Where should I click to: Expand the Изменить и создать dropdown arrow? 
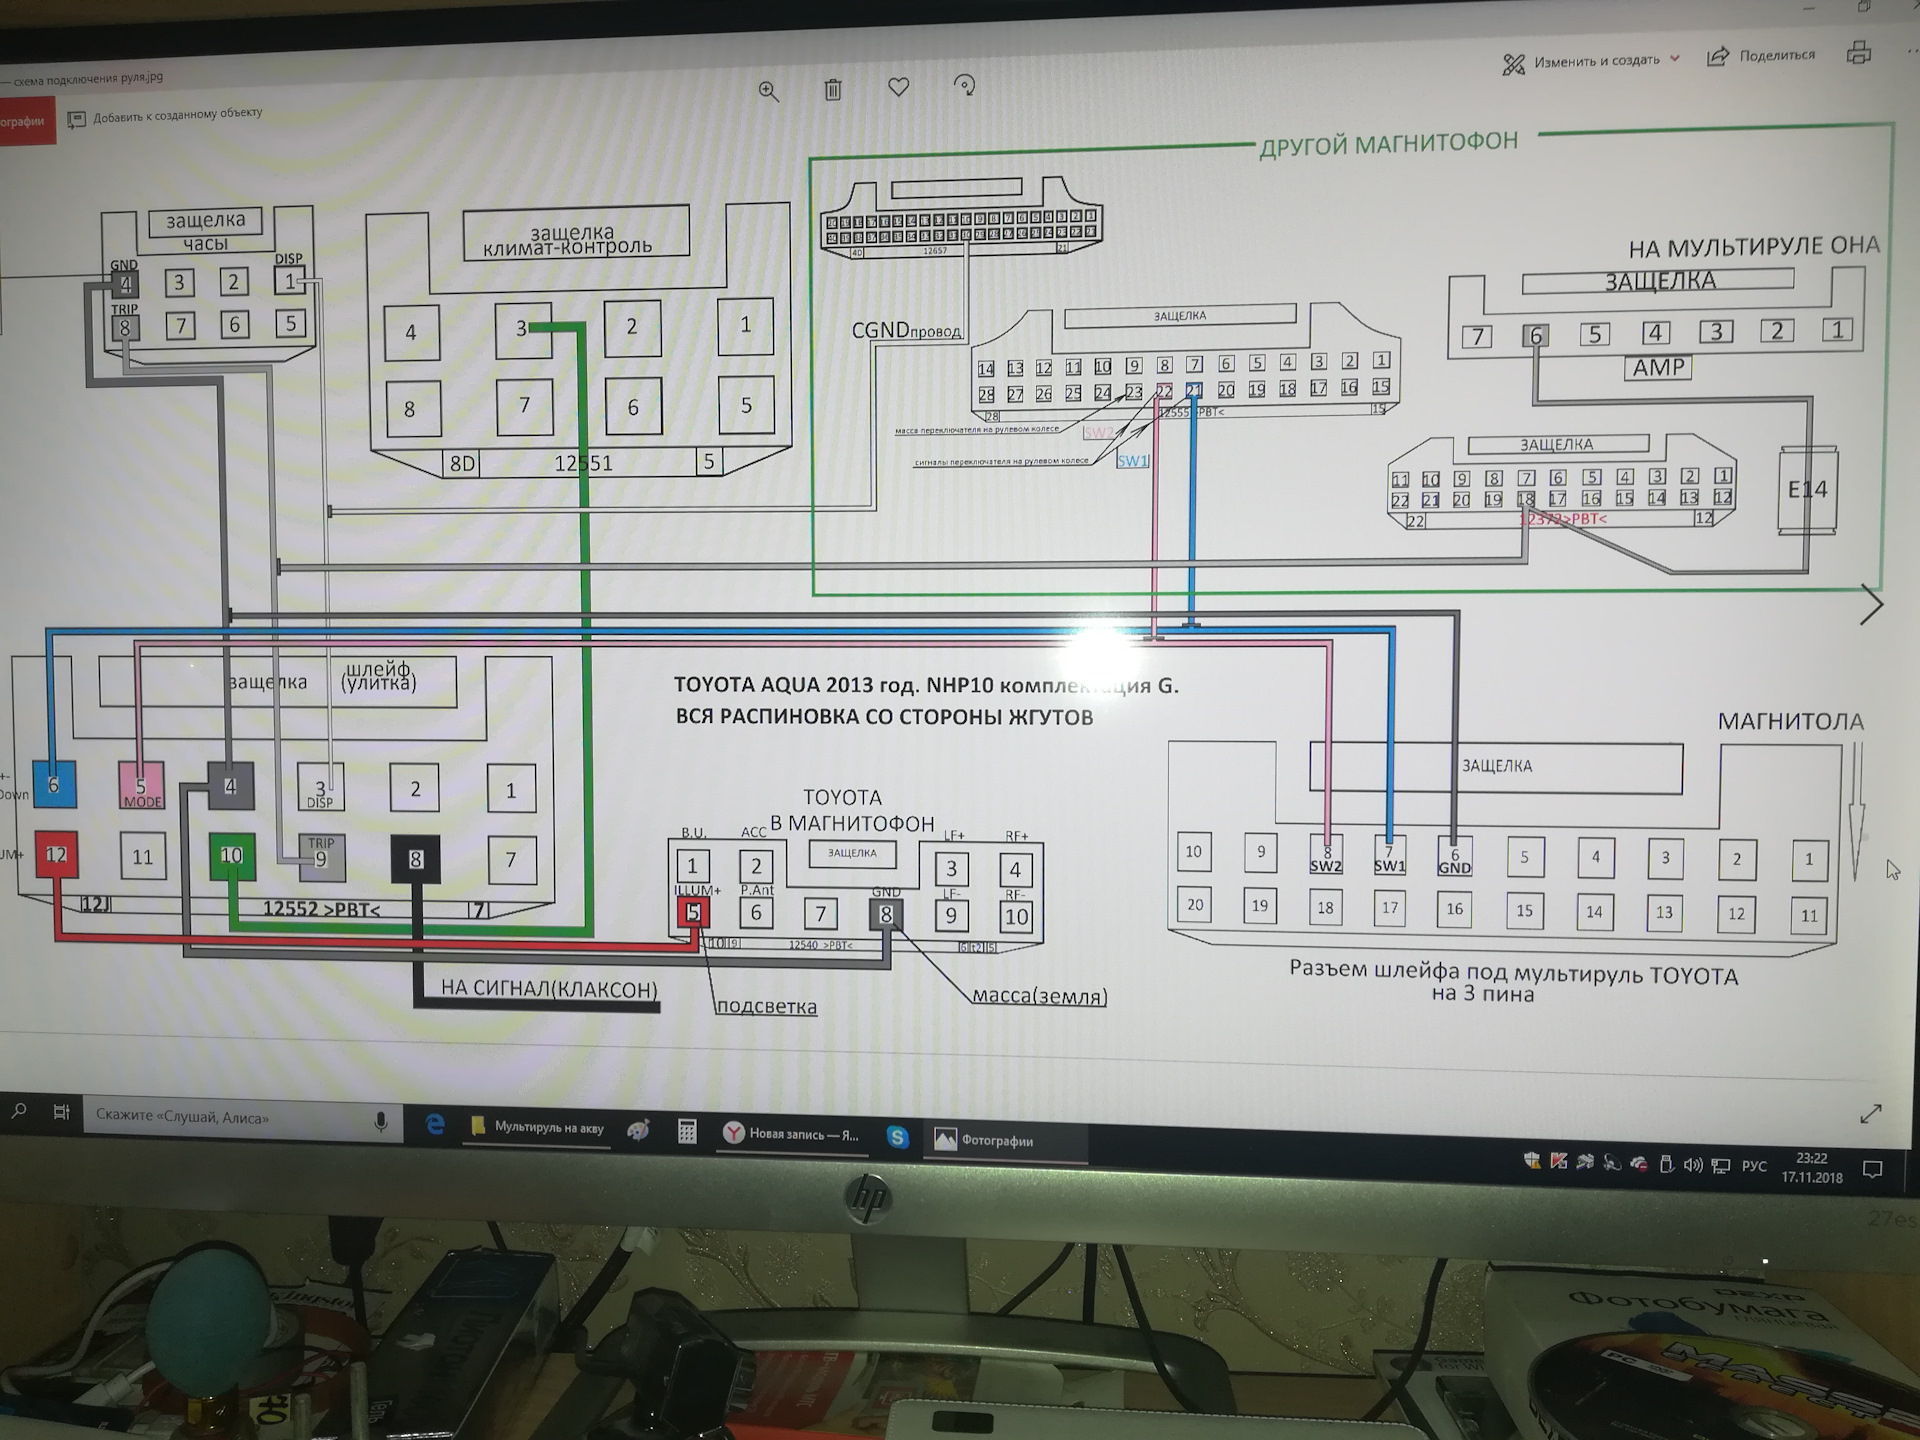coord(1675,59)
